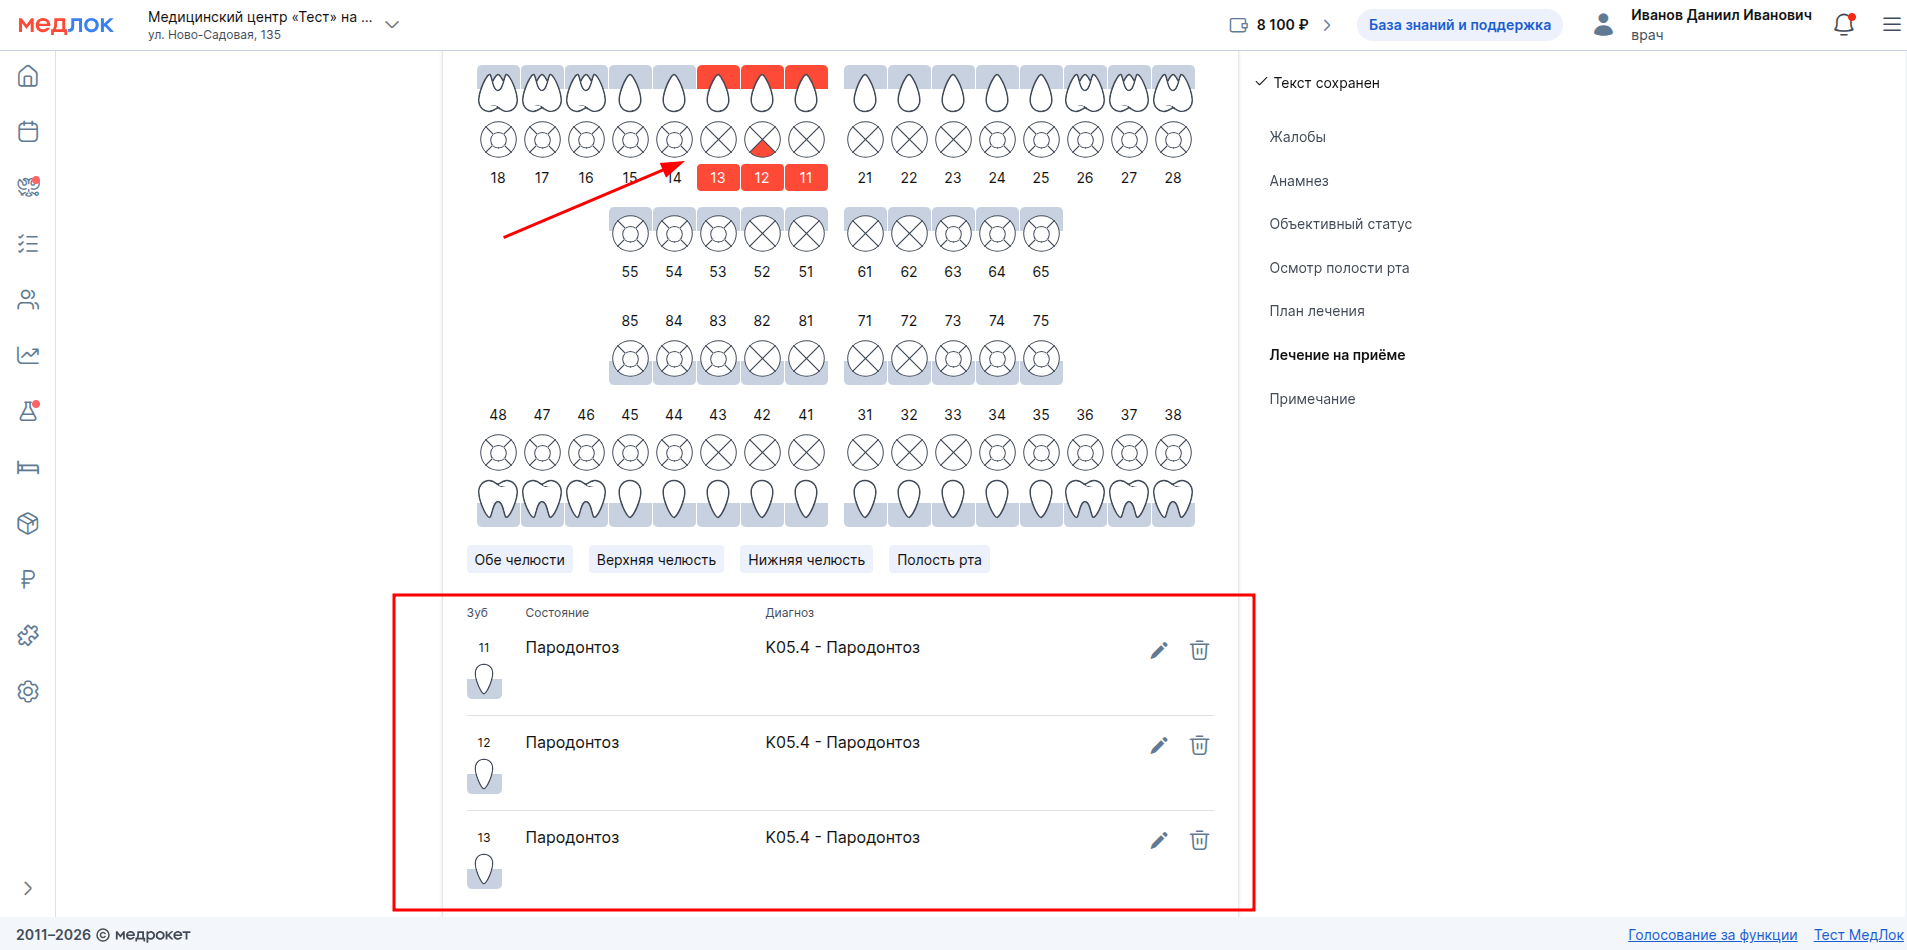Delete tooth 13 record with trash icon

pyautogui.click(x=1199, y=841)
